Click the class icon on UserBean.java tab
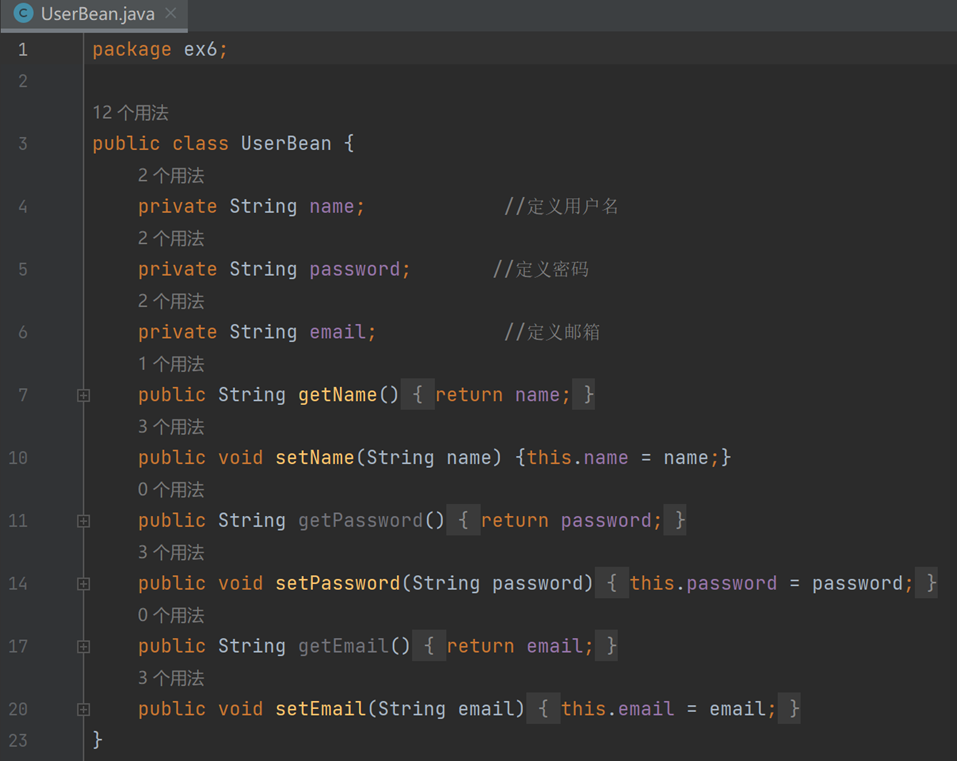 point(23,13)
